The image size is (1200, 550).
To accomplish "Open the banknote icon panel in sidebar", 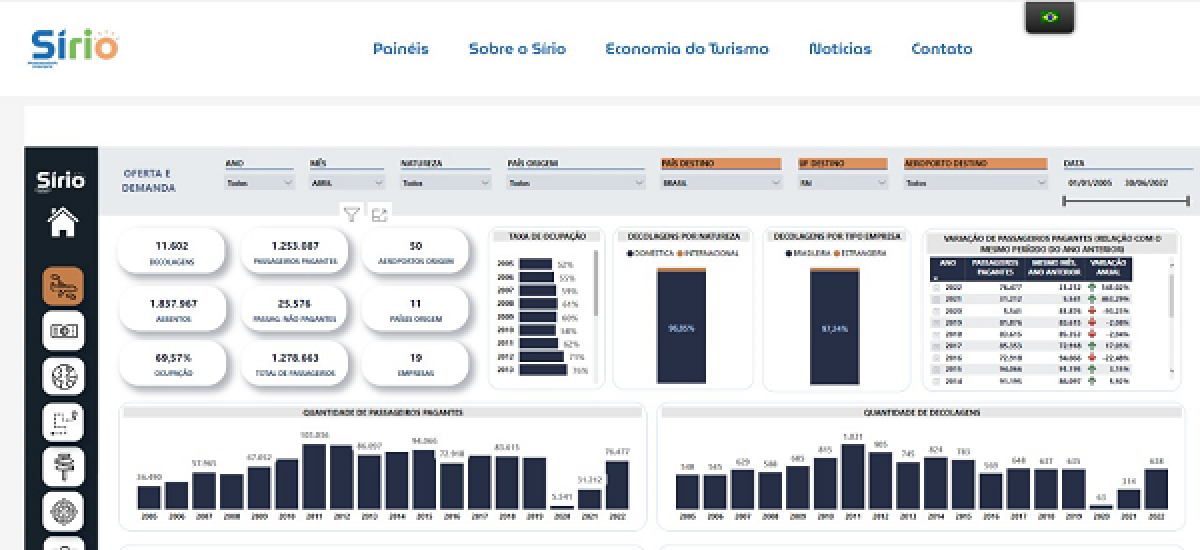I will point(62,331).
